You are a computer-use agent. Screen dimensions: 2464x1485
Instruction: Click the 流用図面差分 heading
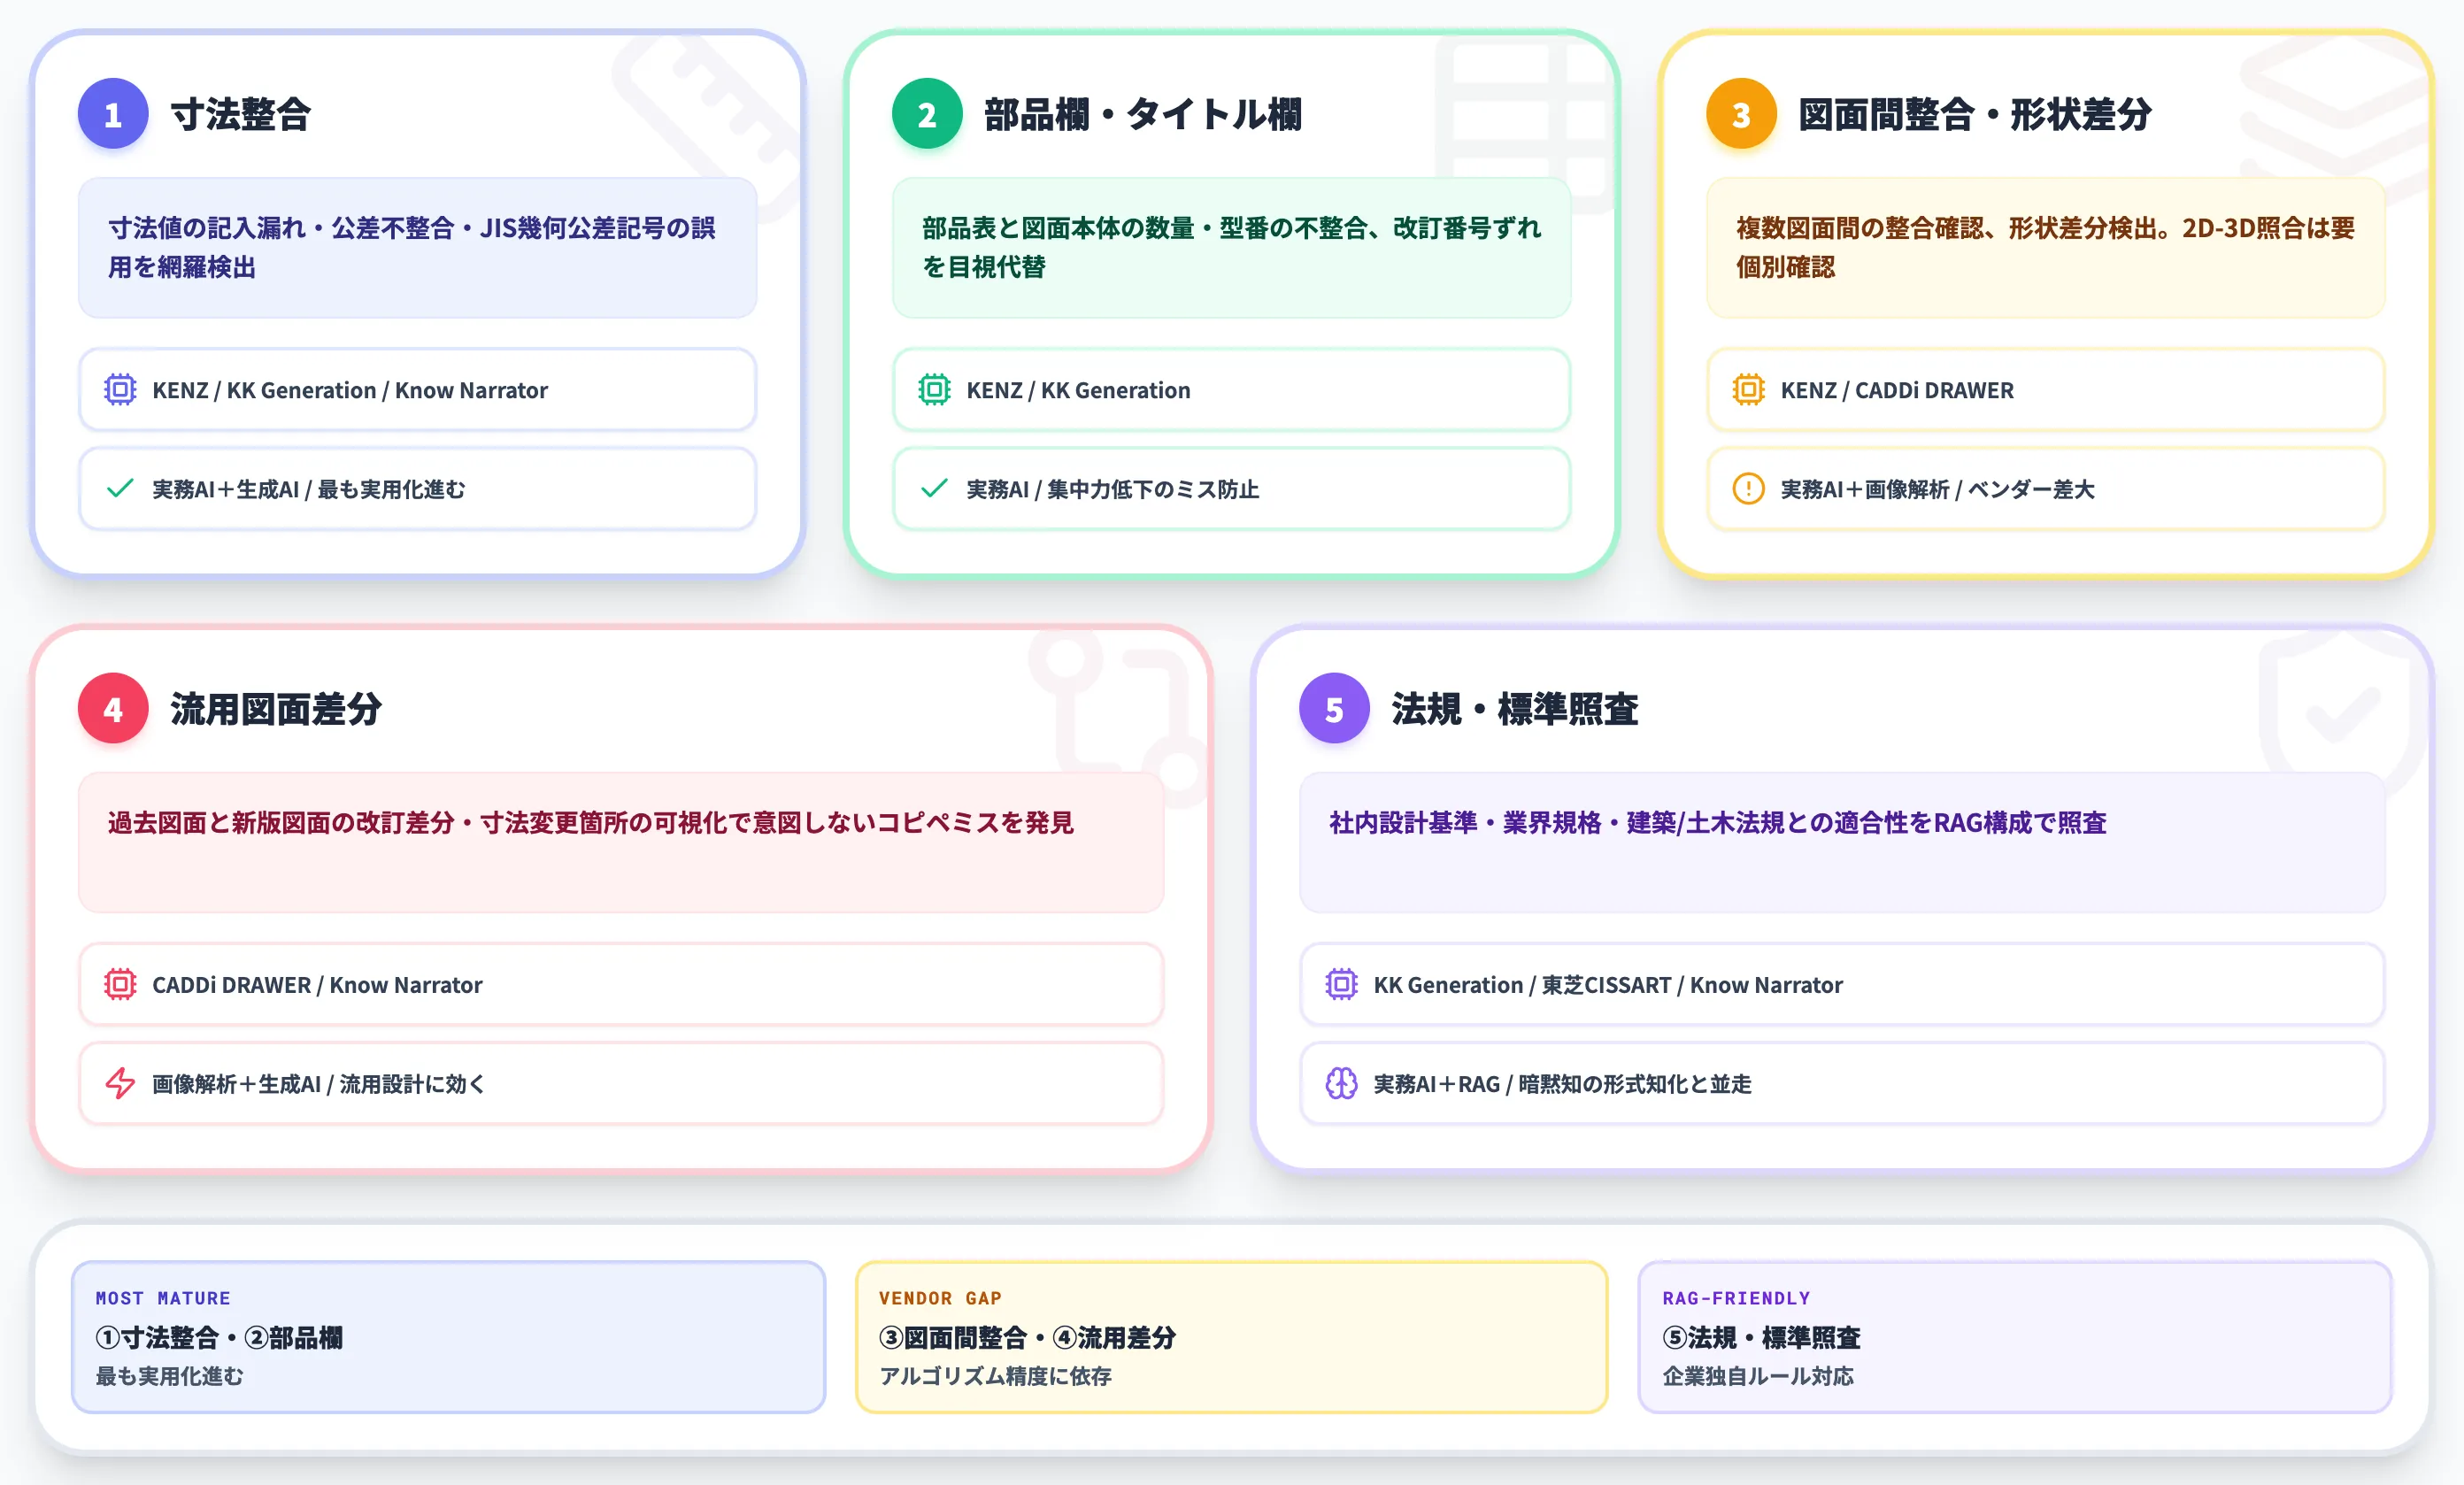[x=276, y=708]
